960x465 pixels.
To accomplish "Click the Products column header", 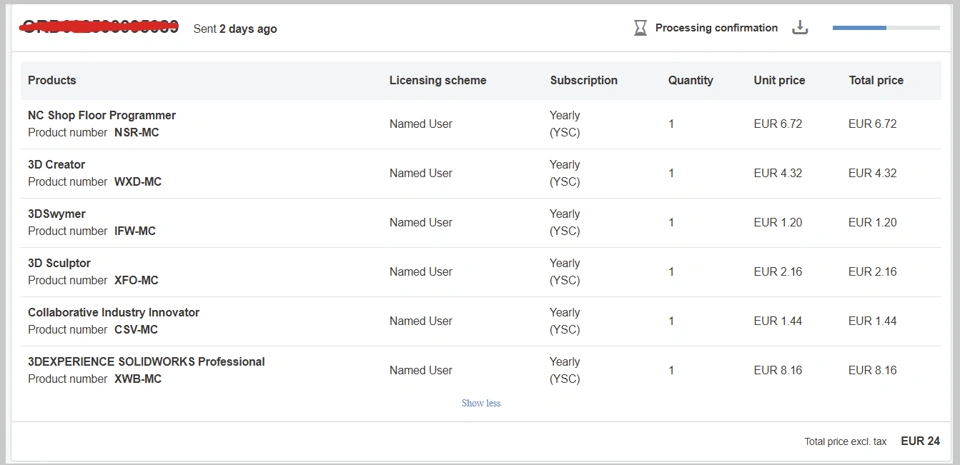I will coord(52,80).
